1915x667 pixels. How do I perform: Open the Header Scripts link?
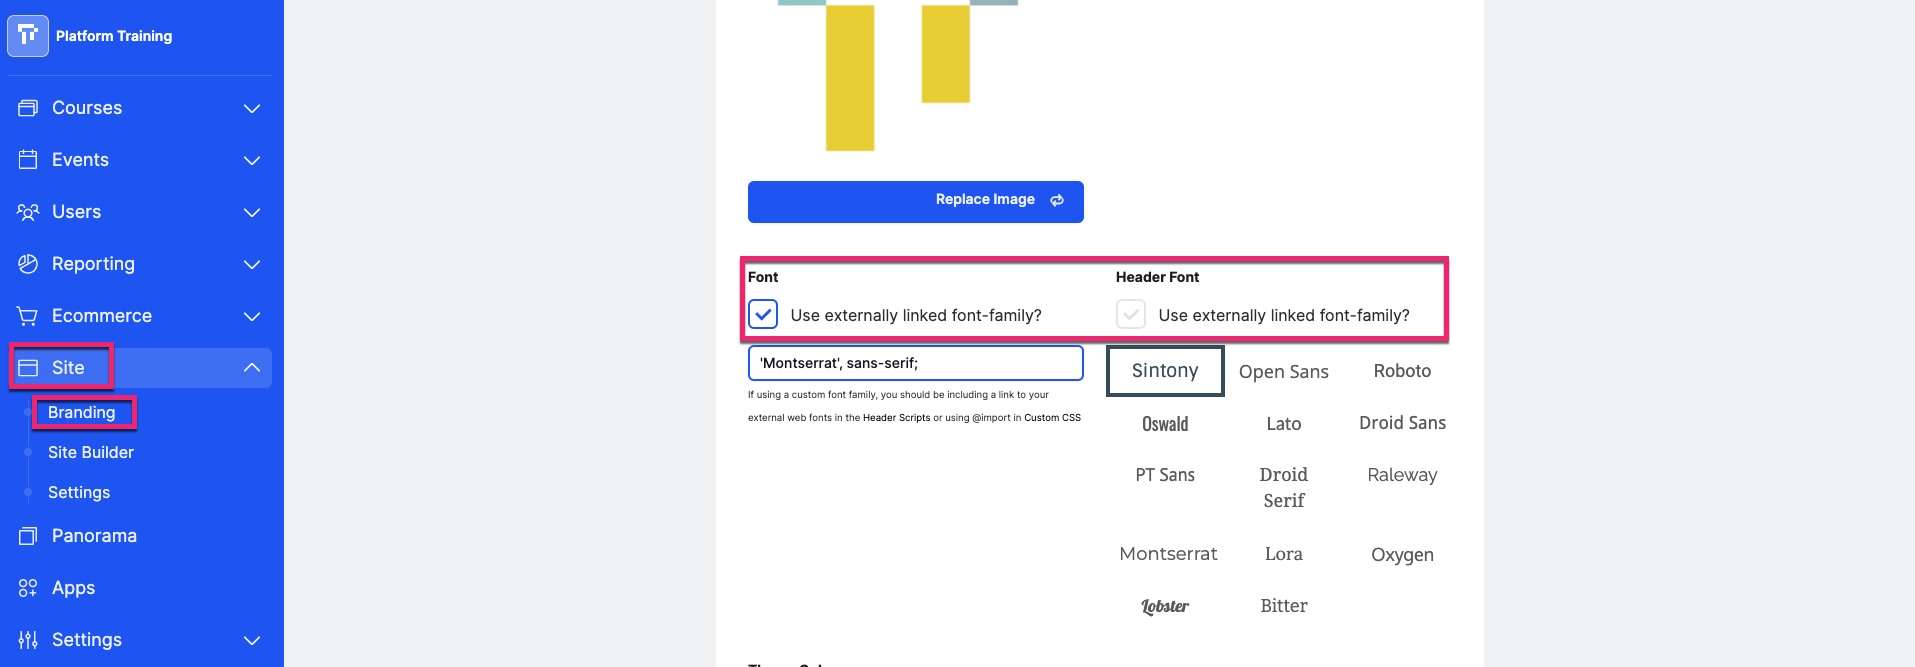896,418
